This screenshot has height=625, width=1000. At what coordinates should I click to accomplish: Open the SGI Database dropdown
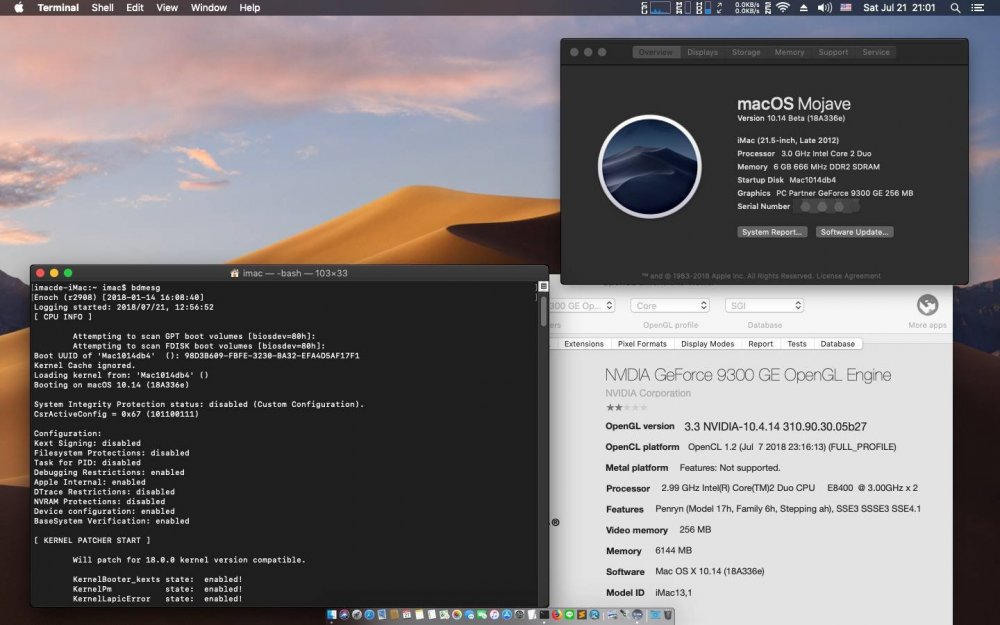tap(764, 305)
